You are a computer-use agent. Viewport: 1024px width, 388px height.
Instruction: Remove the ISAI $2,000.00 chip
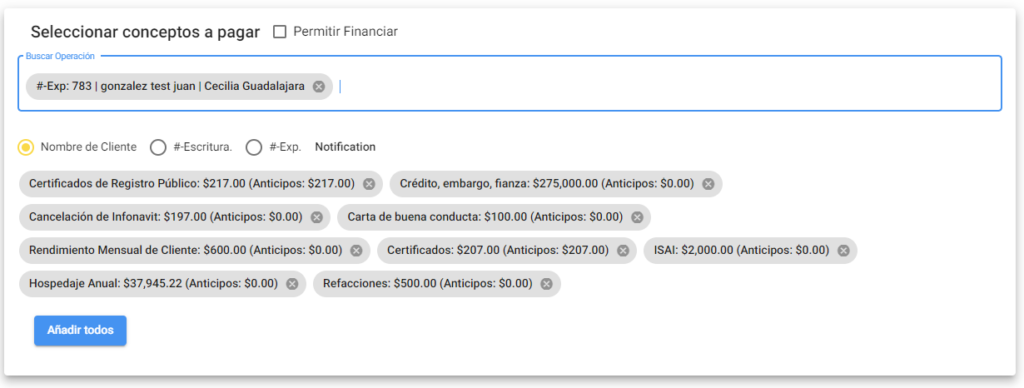pos(843,250)
